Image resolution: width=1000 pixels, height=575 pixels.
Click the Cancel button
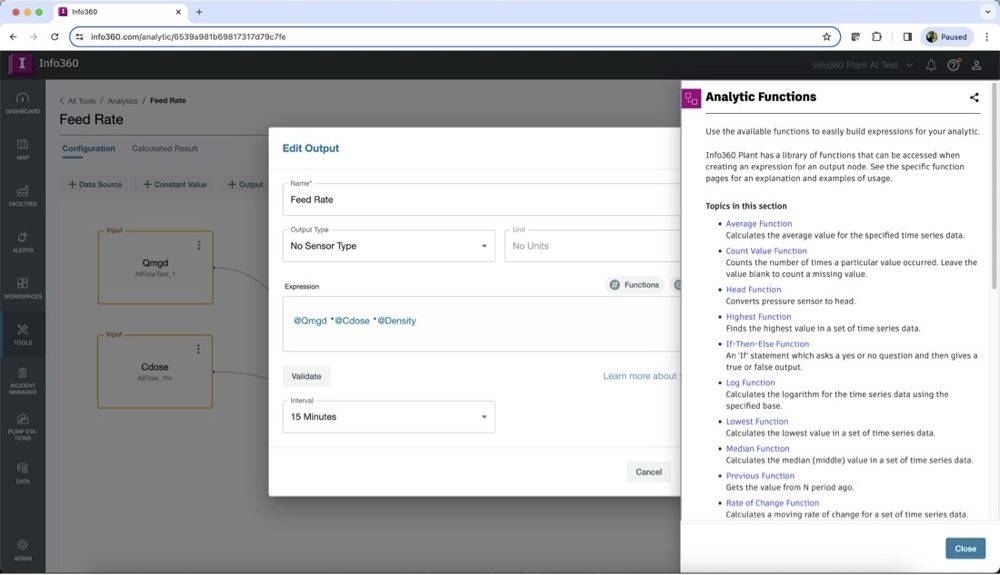tap(649, 472)
